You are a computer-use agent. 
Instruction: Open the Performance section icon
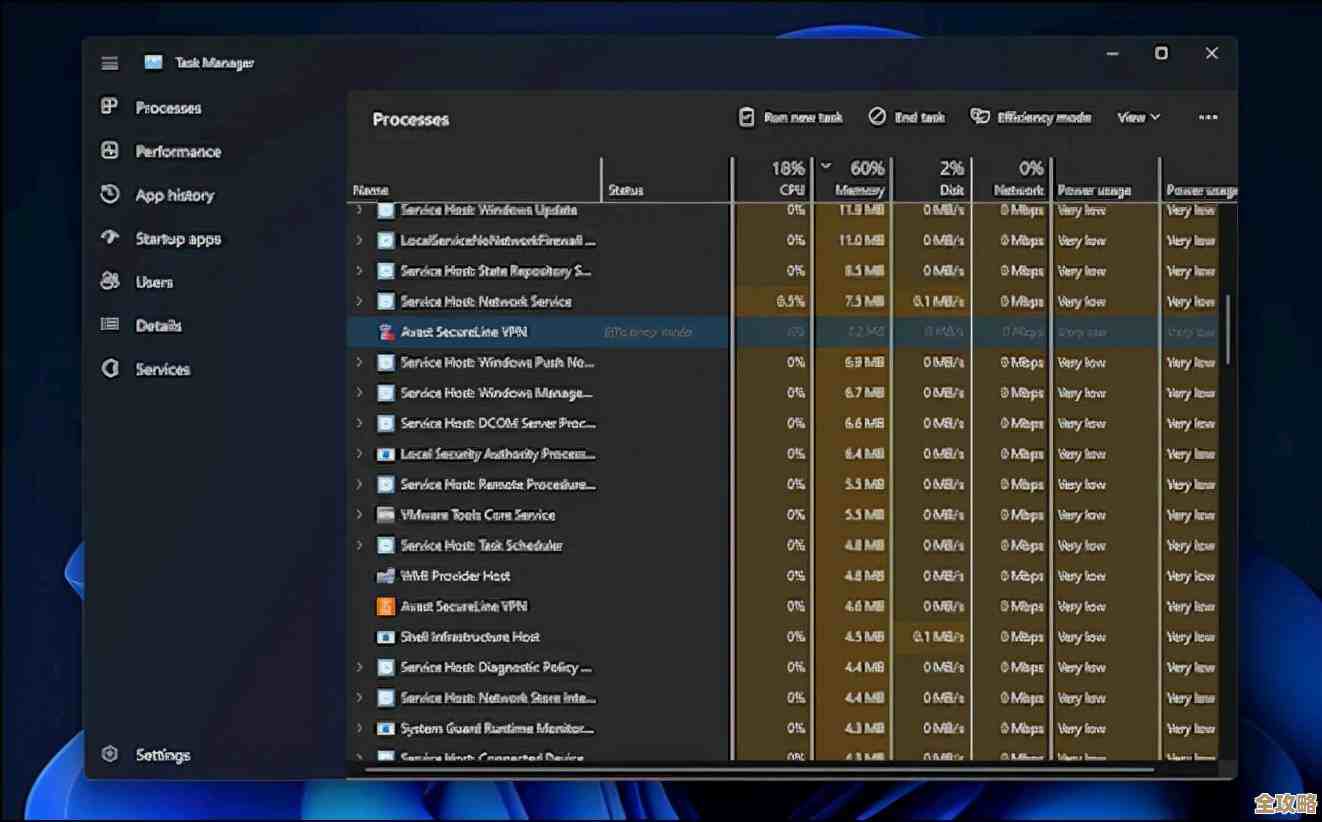[x=110, y=151]
